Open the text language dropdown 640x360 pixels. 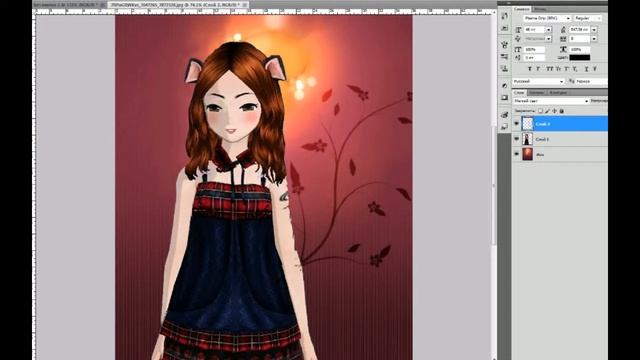tap(538, 81)
